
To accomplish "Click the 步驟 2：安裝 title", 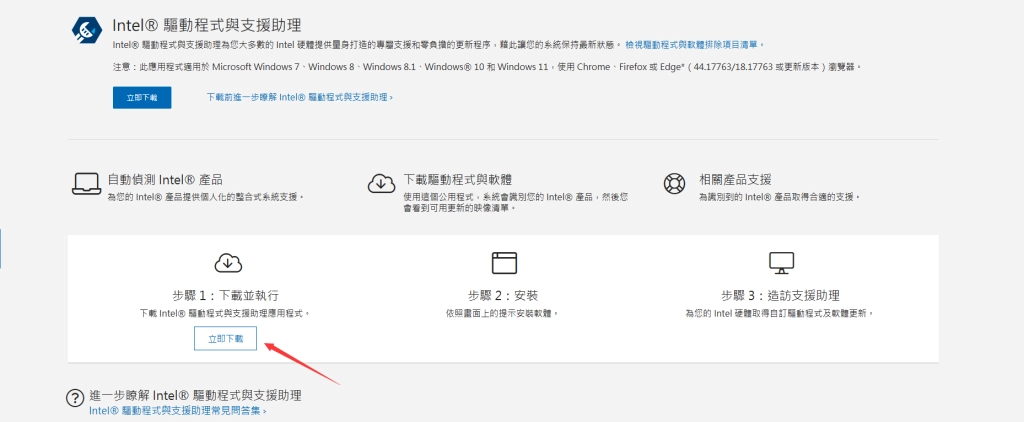I will 503,295.
